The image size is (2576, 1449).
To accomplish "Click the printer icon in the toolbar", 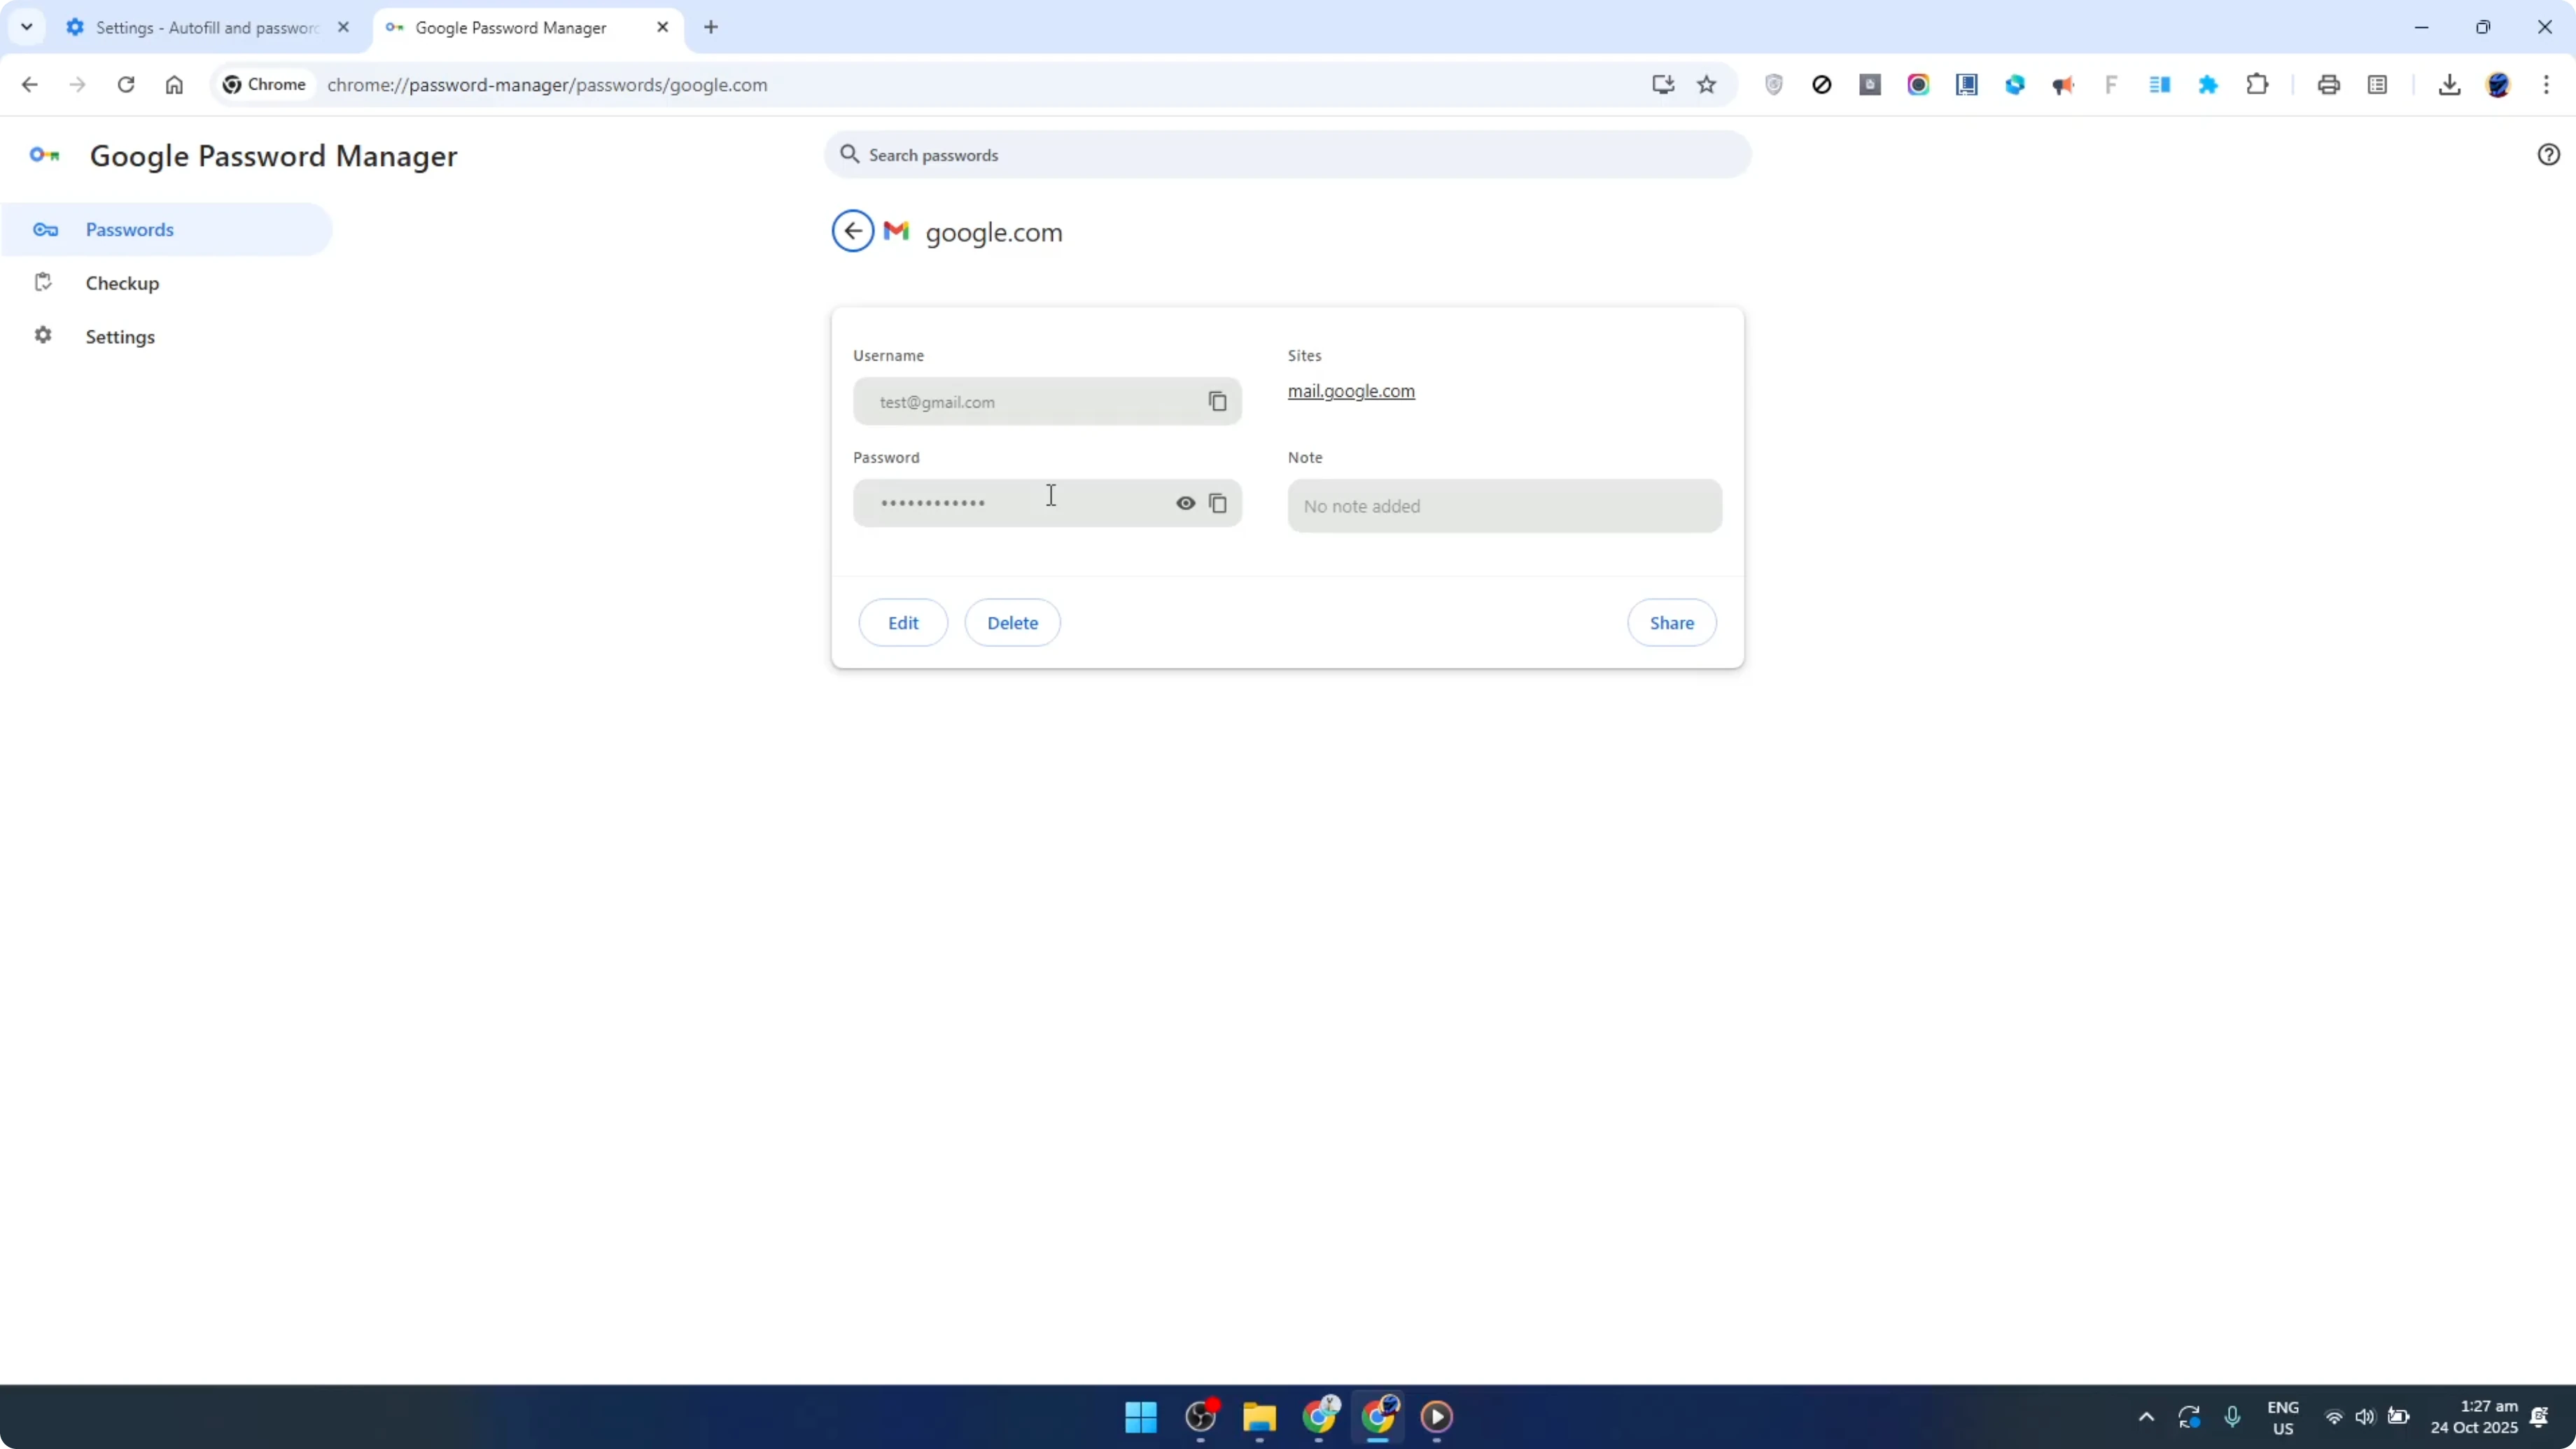I will coord(2328,85).
